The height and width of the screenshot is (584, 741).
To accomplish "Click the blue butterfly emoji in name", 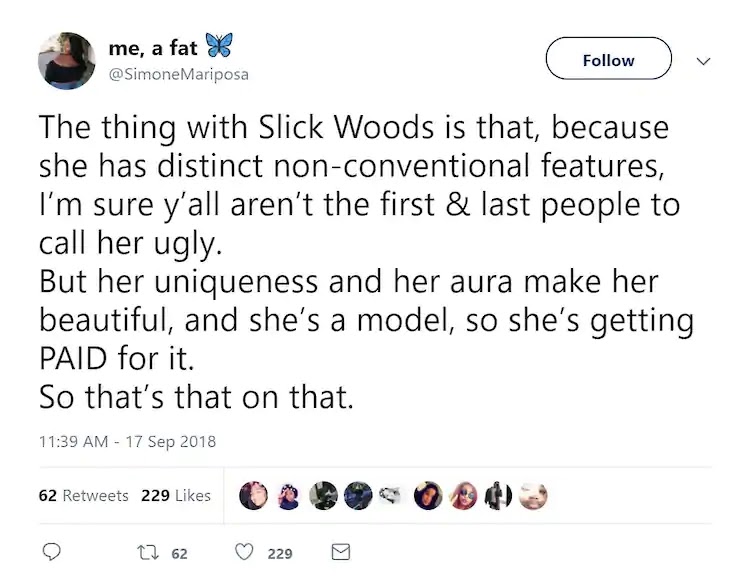I will pyautogui.click(x=219, y=45).
